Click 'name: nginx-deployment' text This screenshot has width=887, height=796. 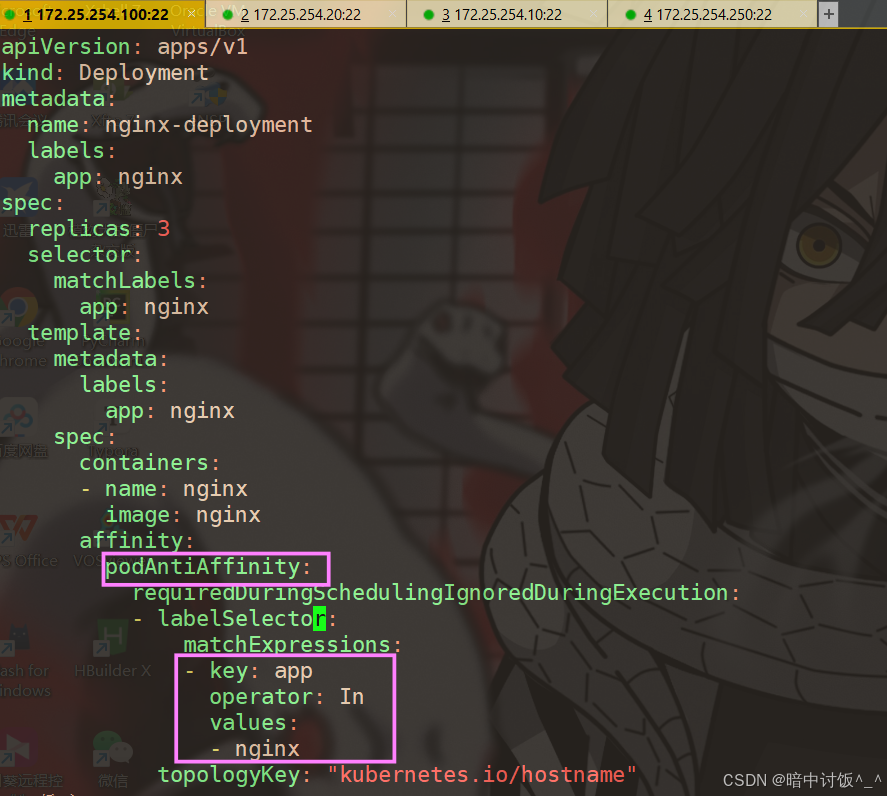point(170,125)
